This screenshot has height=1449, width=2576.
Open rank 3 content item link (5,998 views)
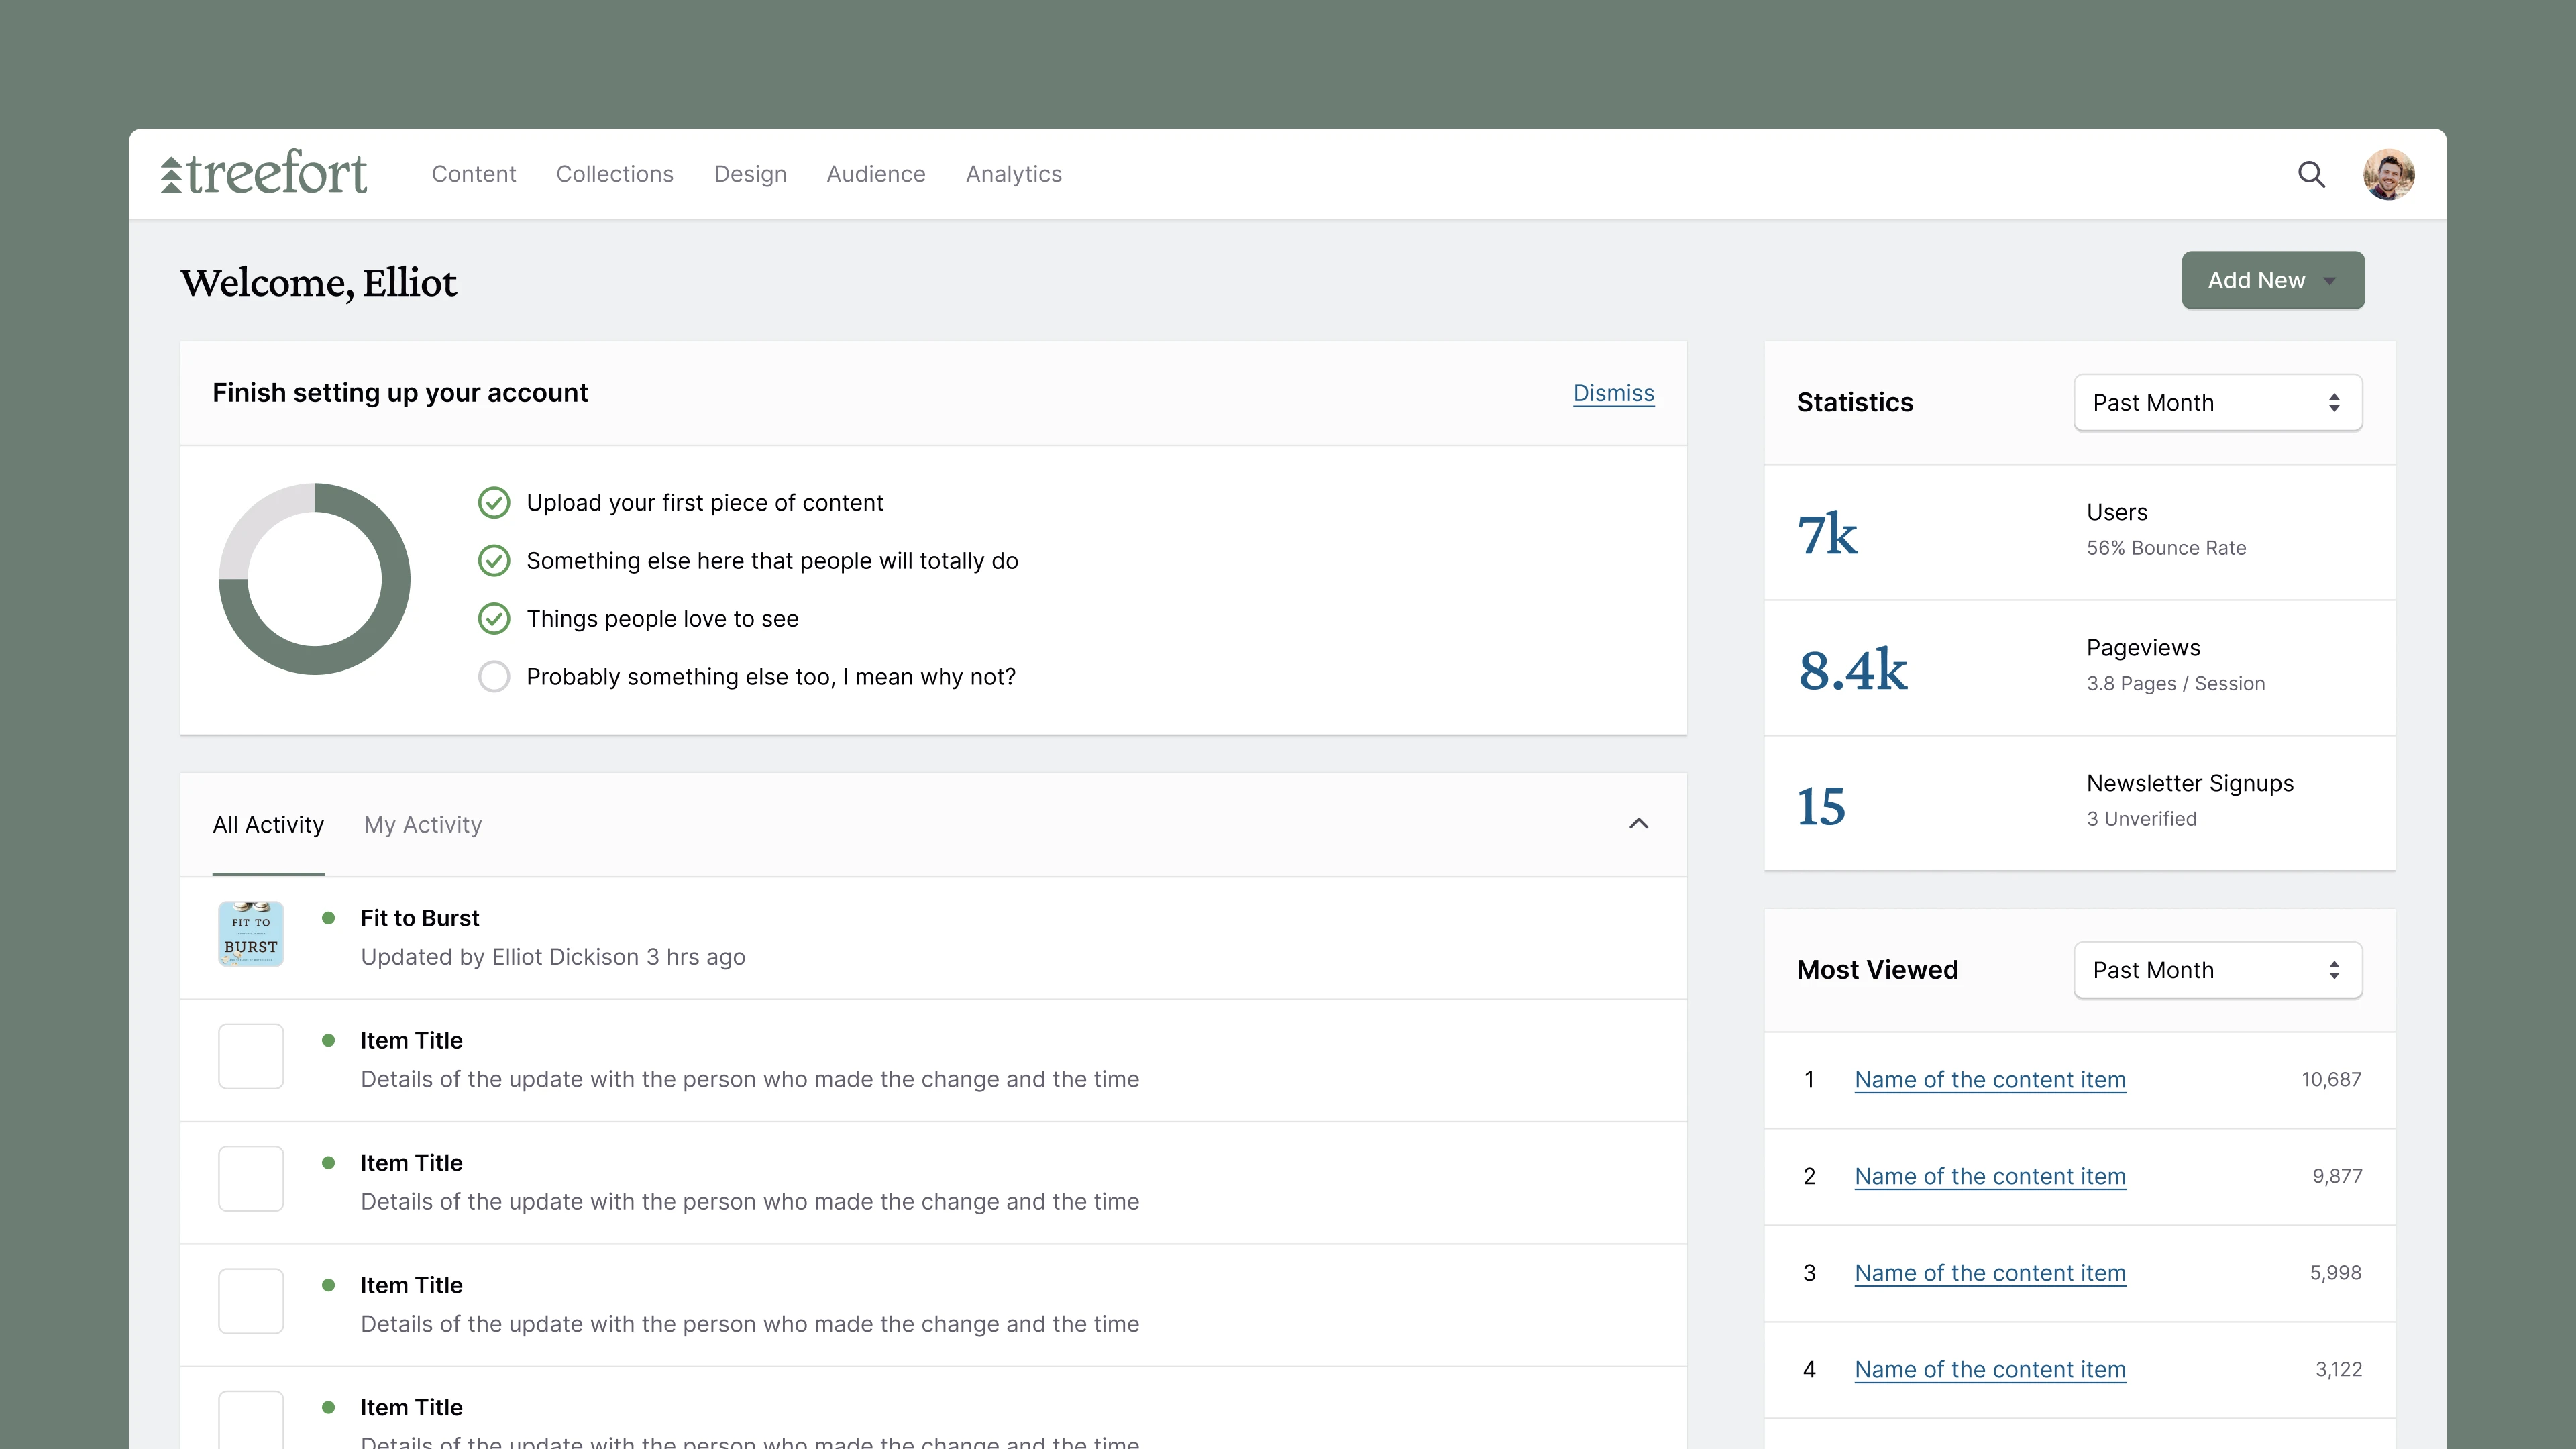pos(1990,1273)
